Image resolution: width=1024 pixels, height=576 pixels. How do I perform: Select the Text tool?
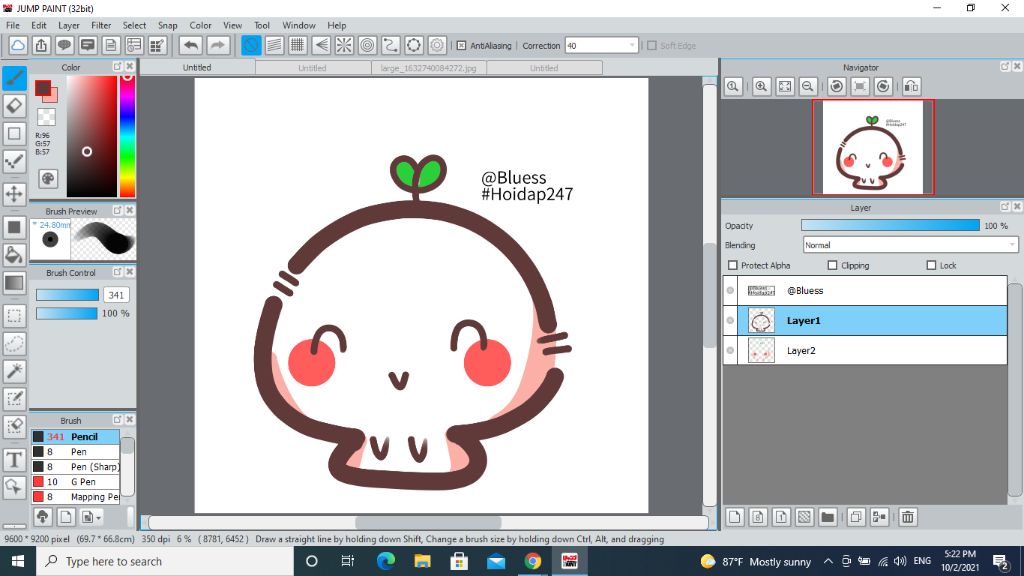(x=14, y=460)
